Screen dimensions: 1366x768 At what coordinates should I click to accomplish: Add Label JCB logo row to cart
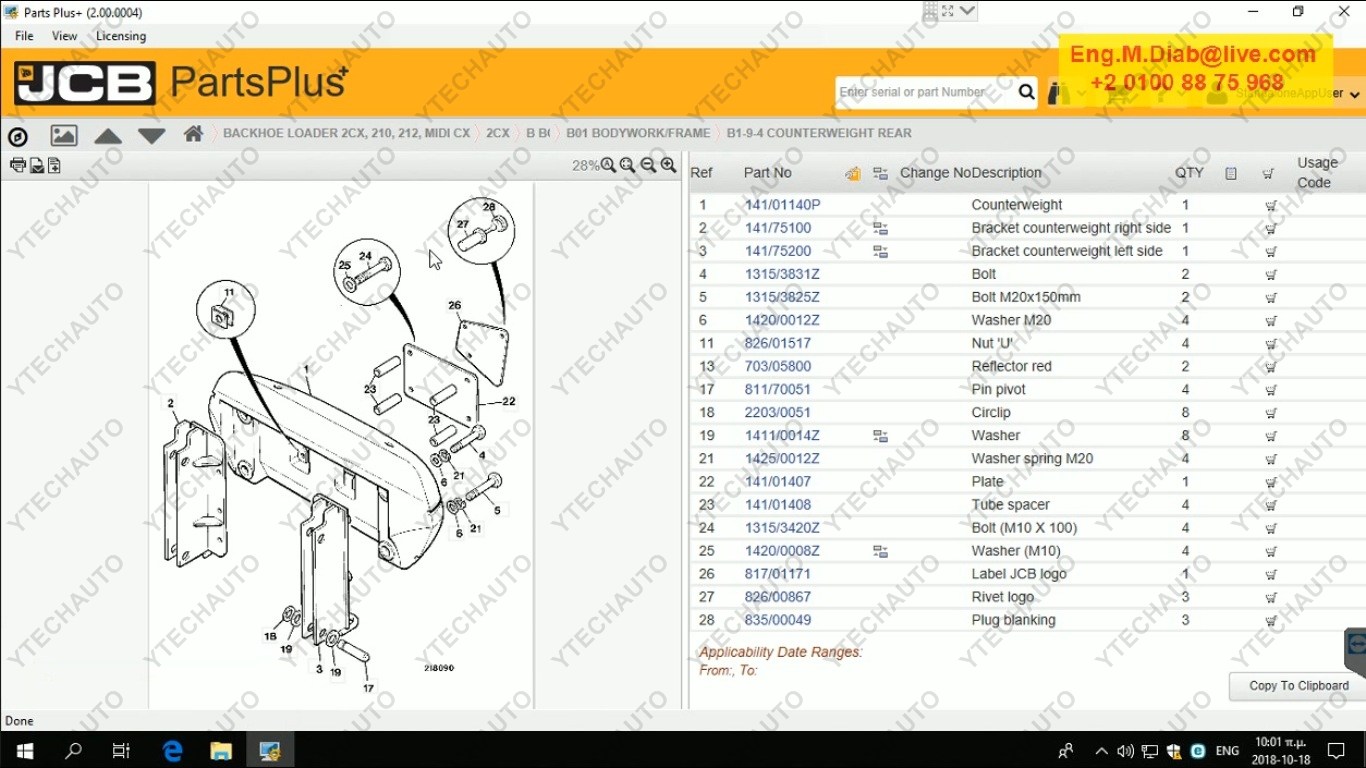(1271, 574)
